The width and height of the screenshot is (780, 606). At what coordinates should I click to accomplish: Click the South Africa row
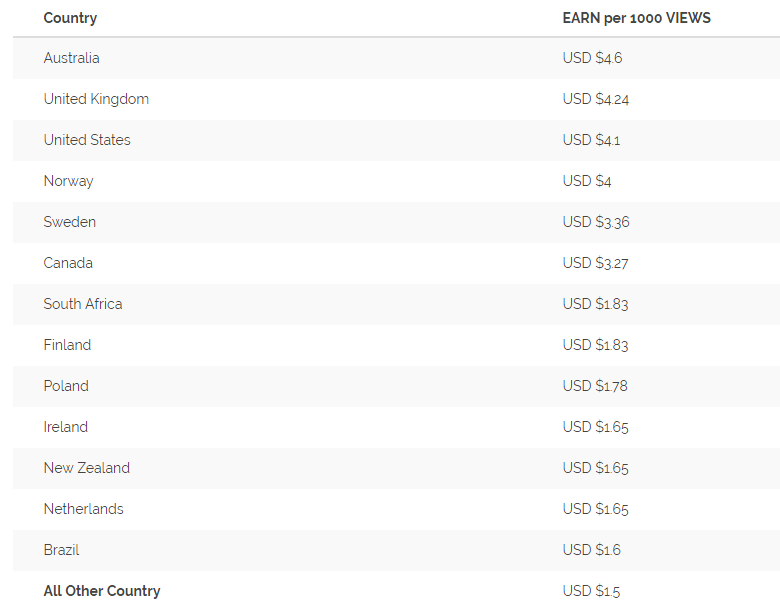point(396,304)
